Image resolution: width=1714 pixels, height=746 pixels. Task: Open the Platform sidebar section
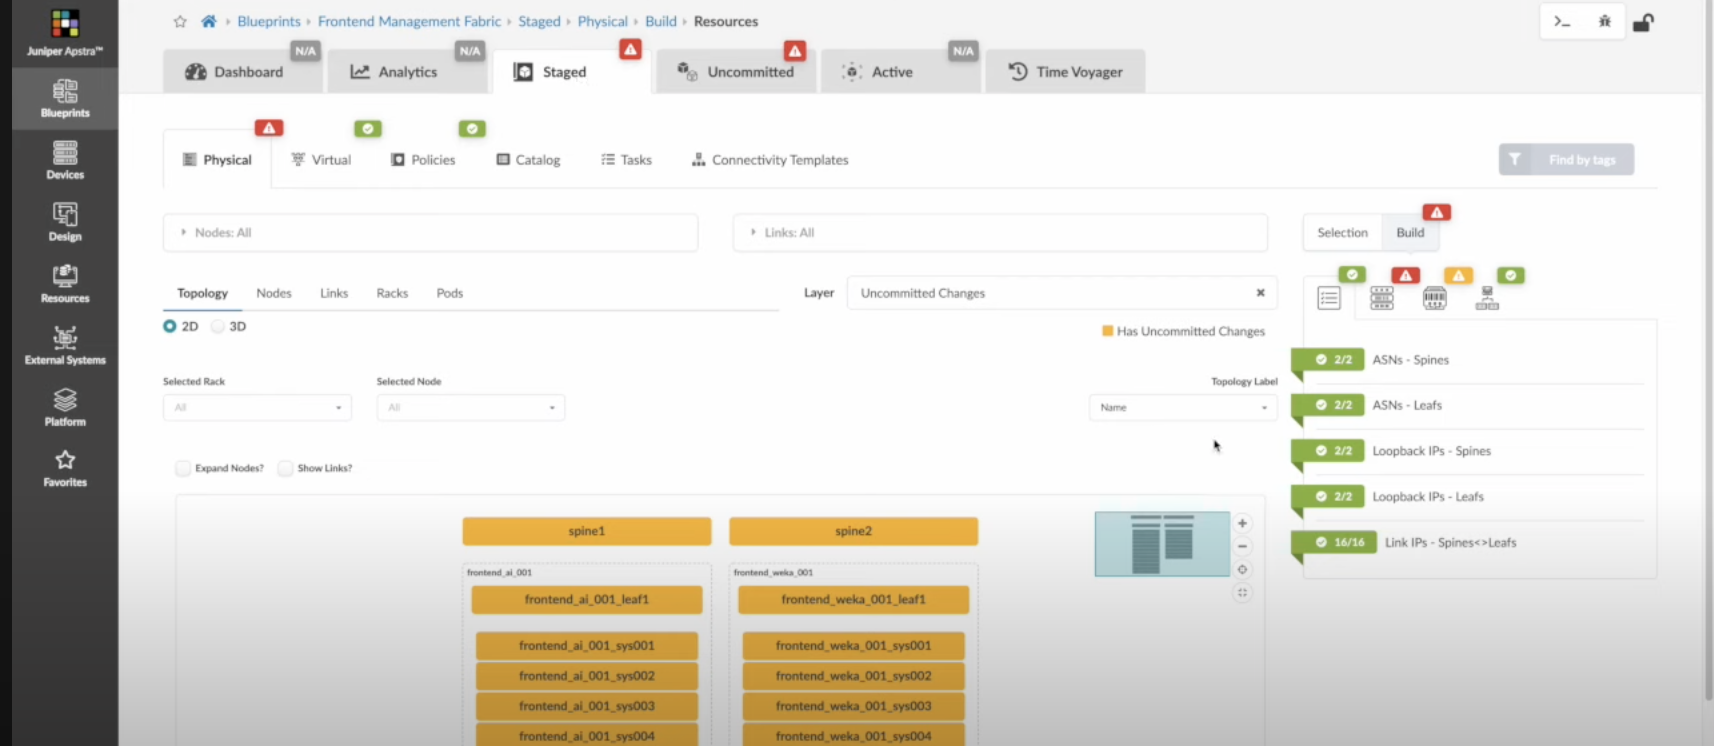(65, 407)
